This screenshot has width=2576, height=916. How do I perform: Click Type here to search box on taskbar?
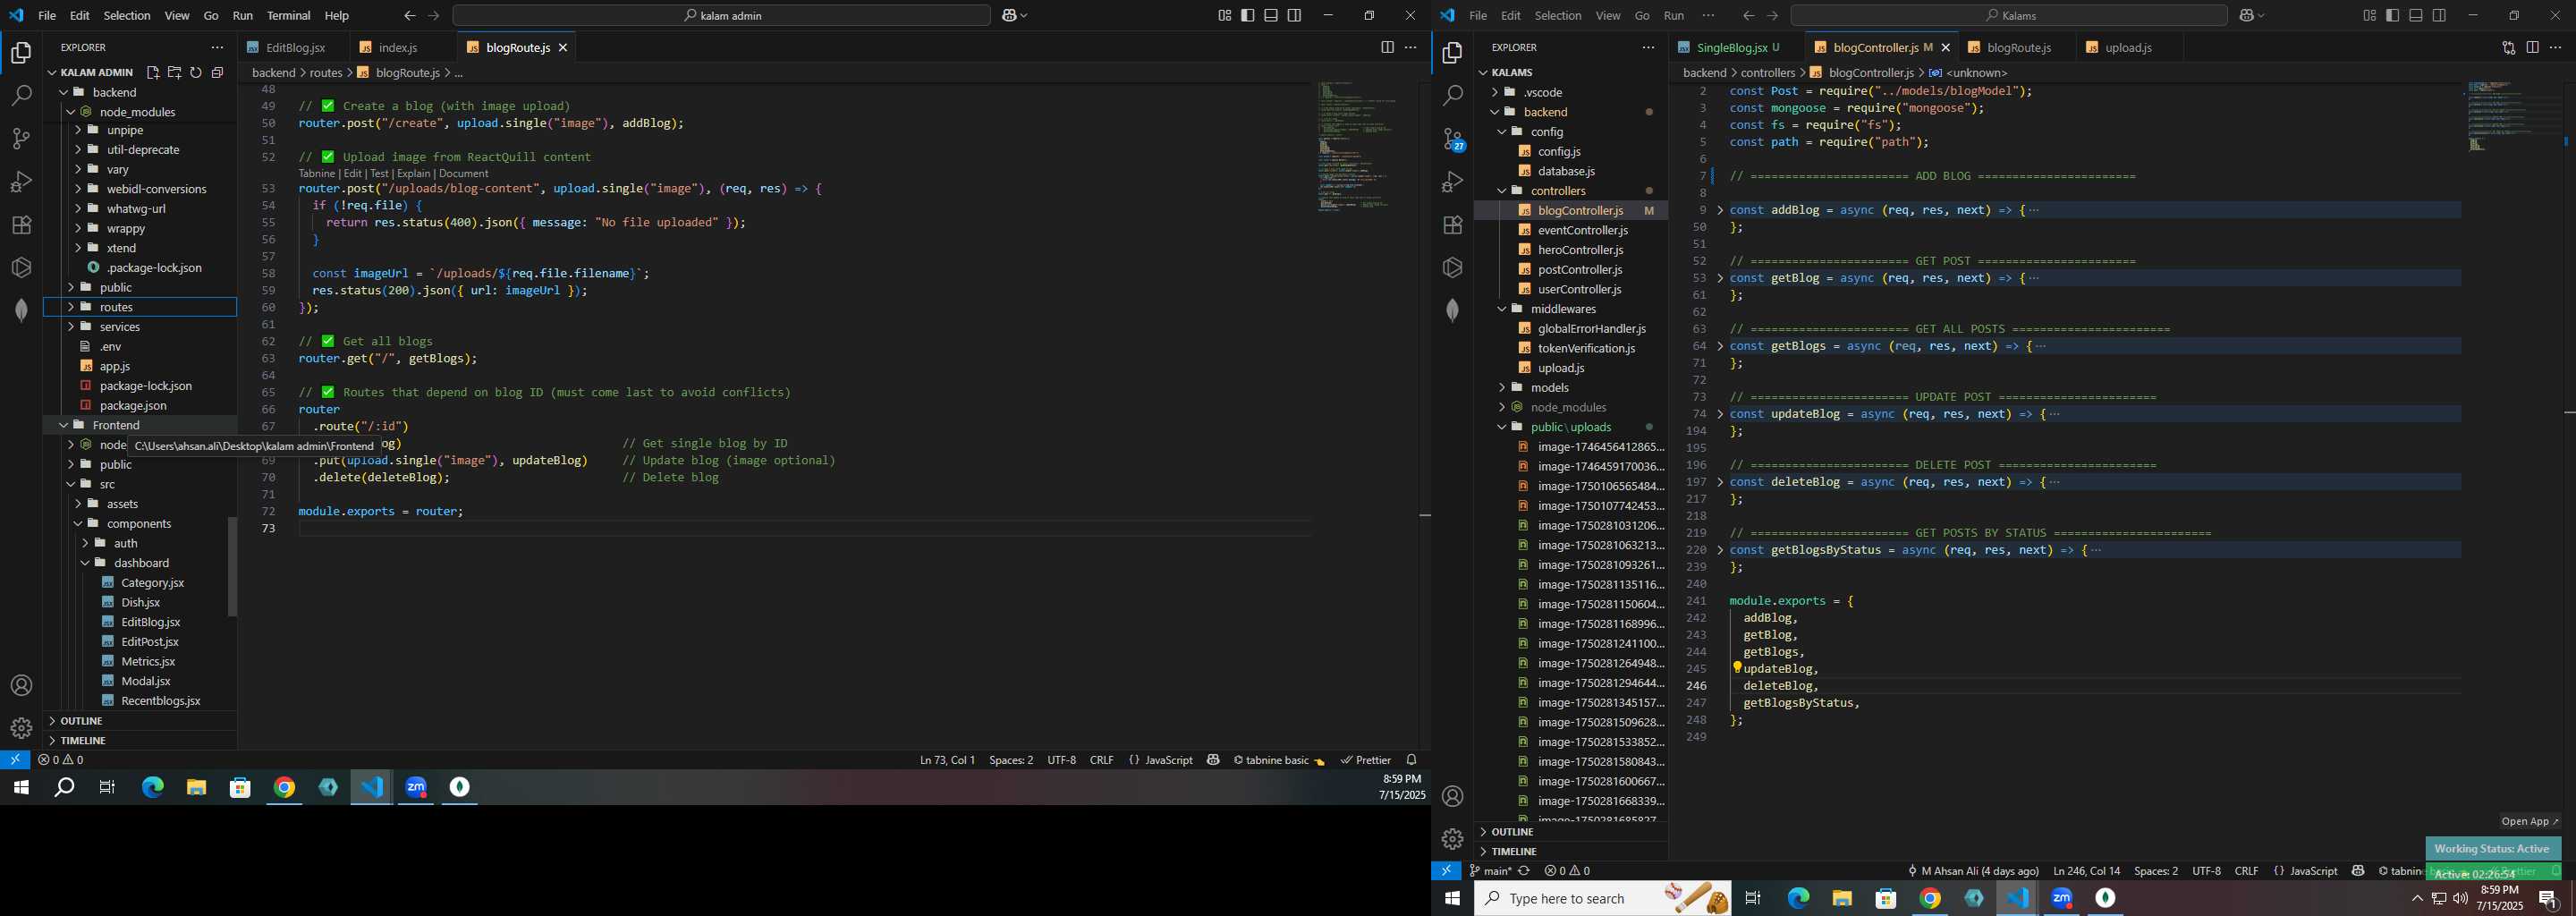point(1602,898)
